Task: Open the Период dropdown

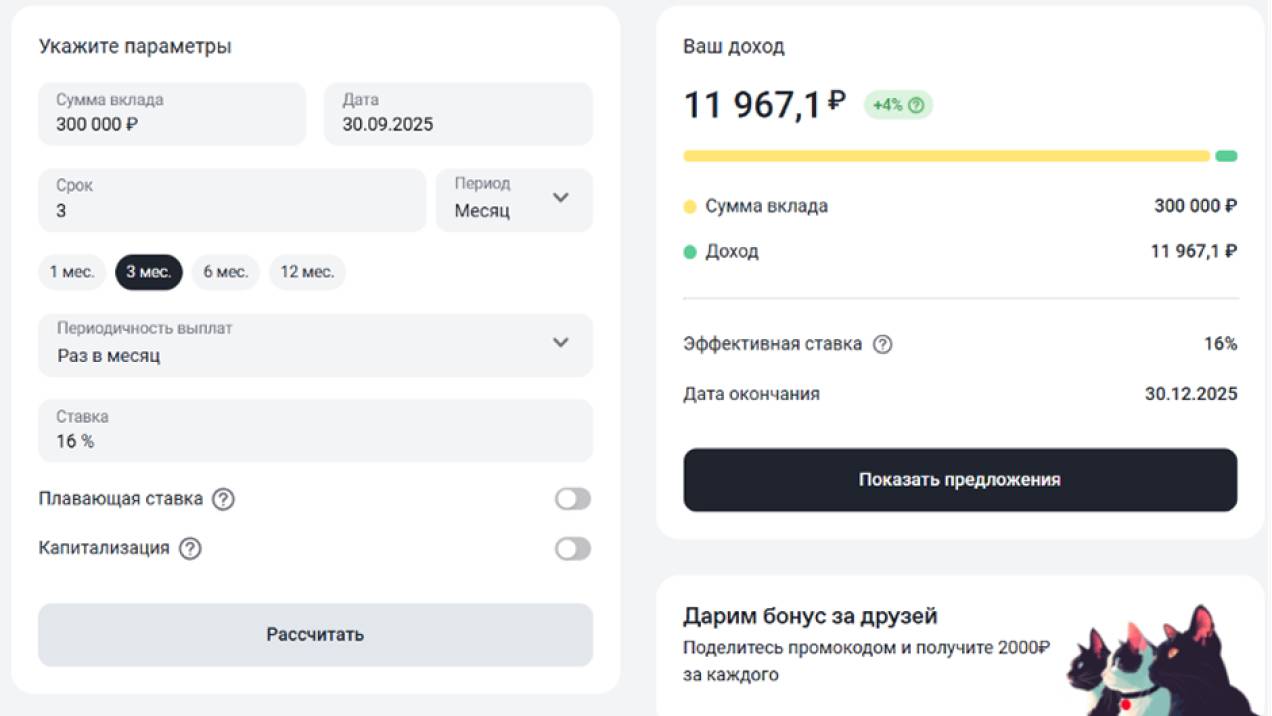Action: click(x=514, y=200)
